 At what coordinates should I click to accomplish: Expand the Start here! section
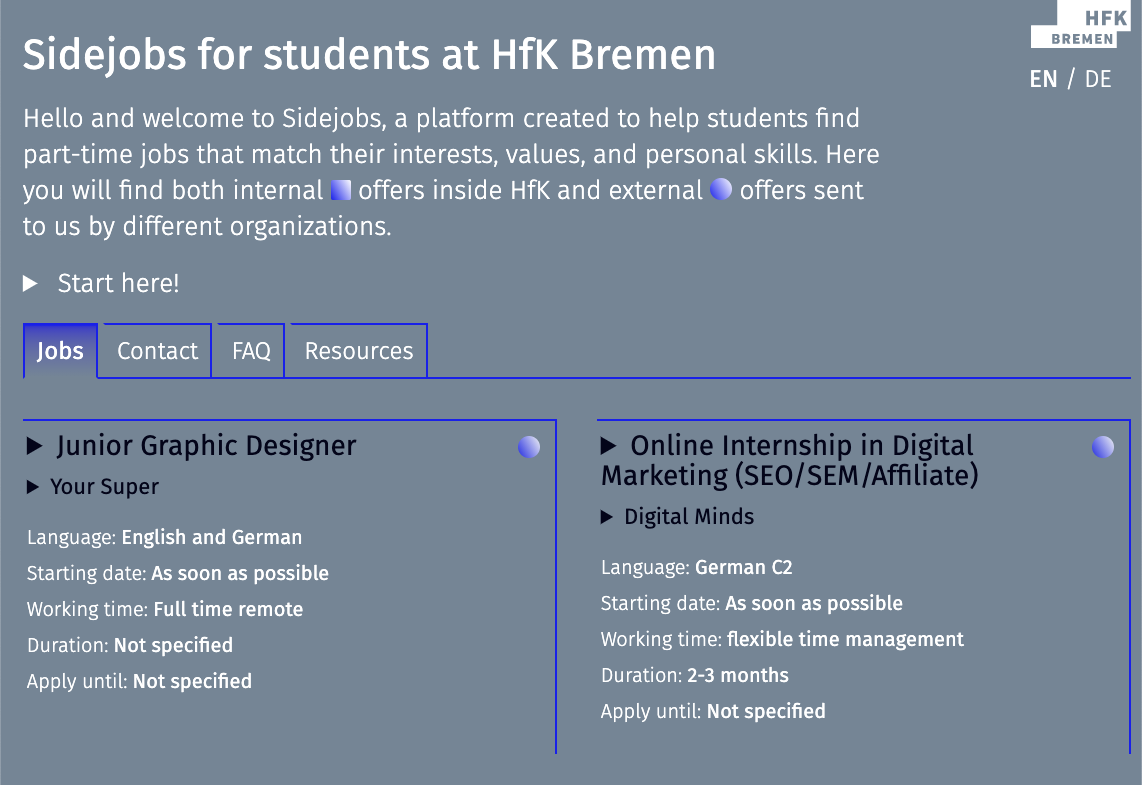tap(31, 284)
